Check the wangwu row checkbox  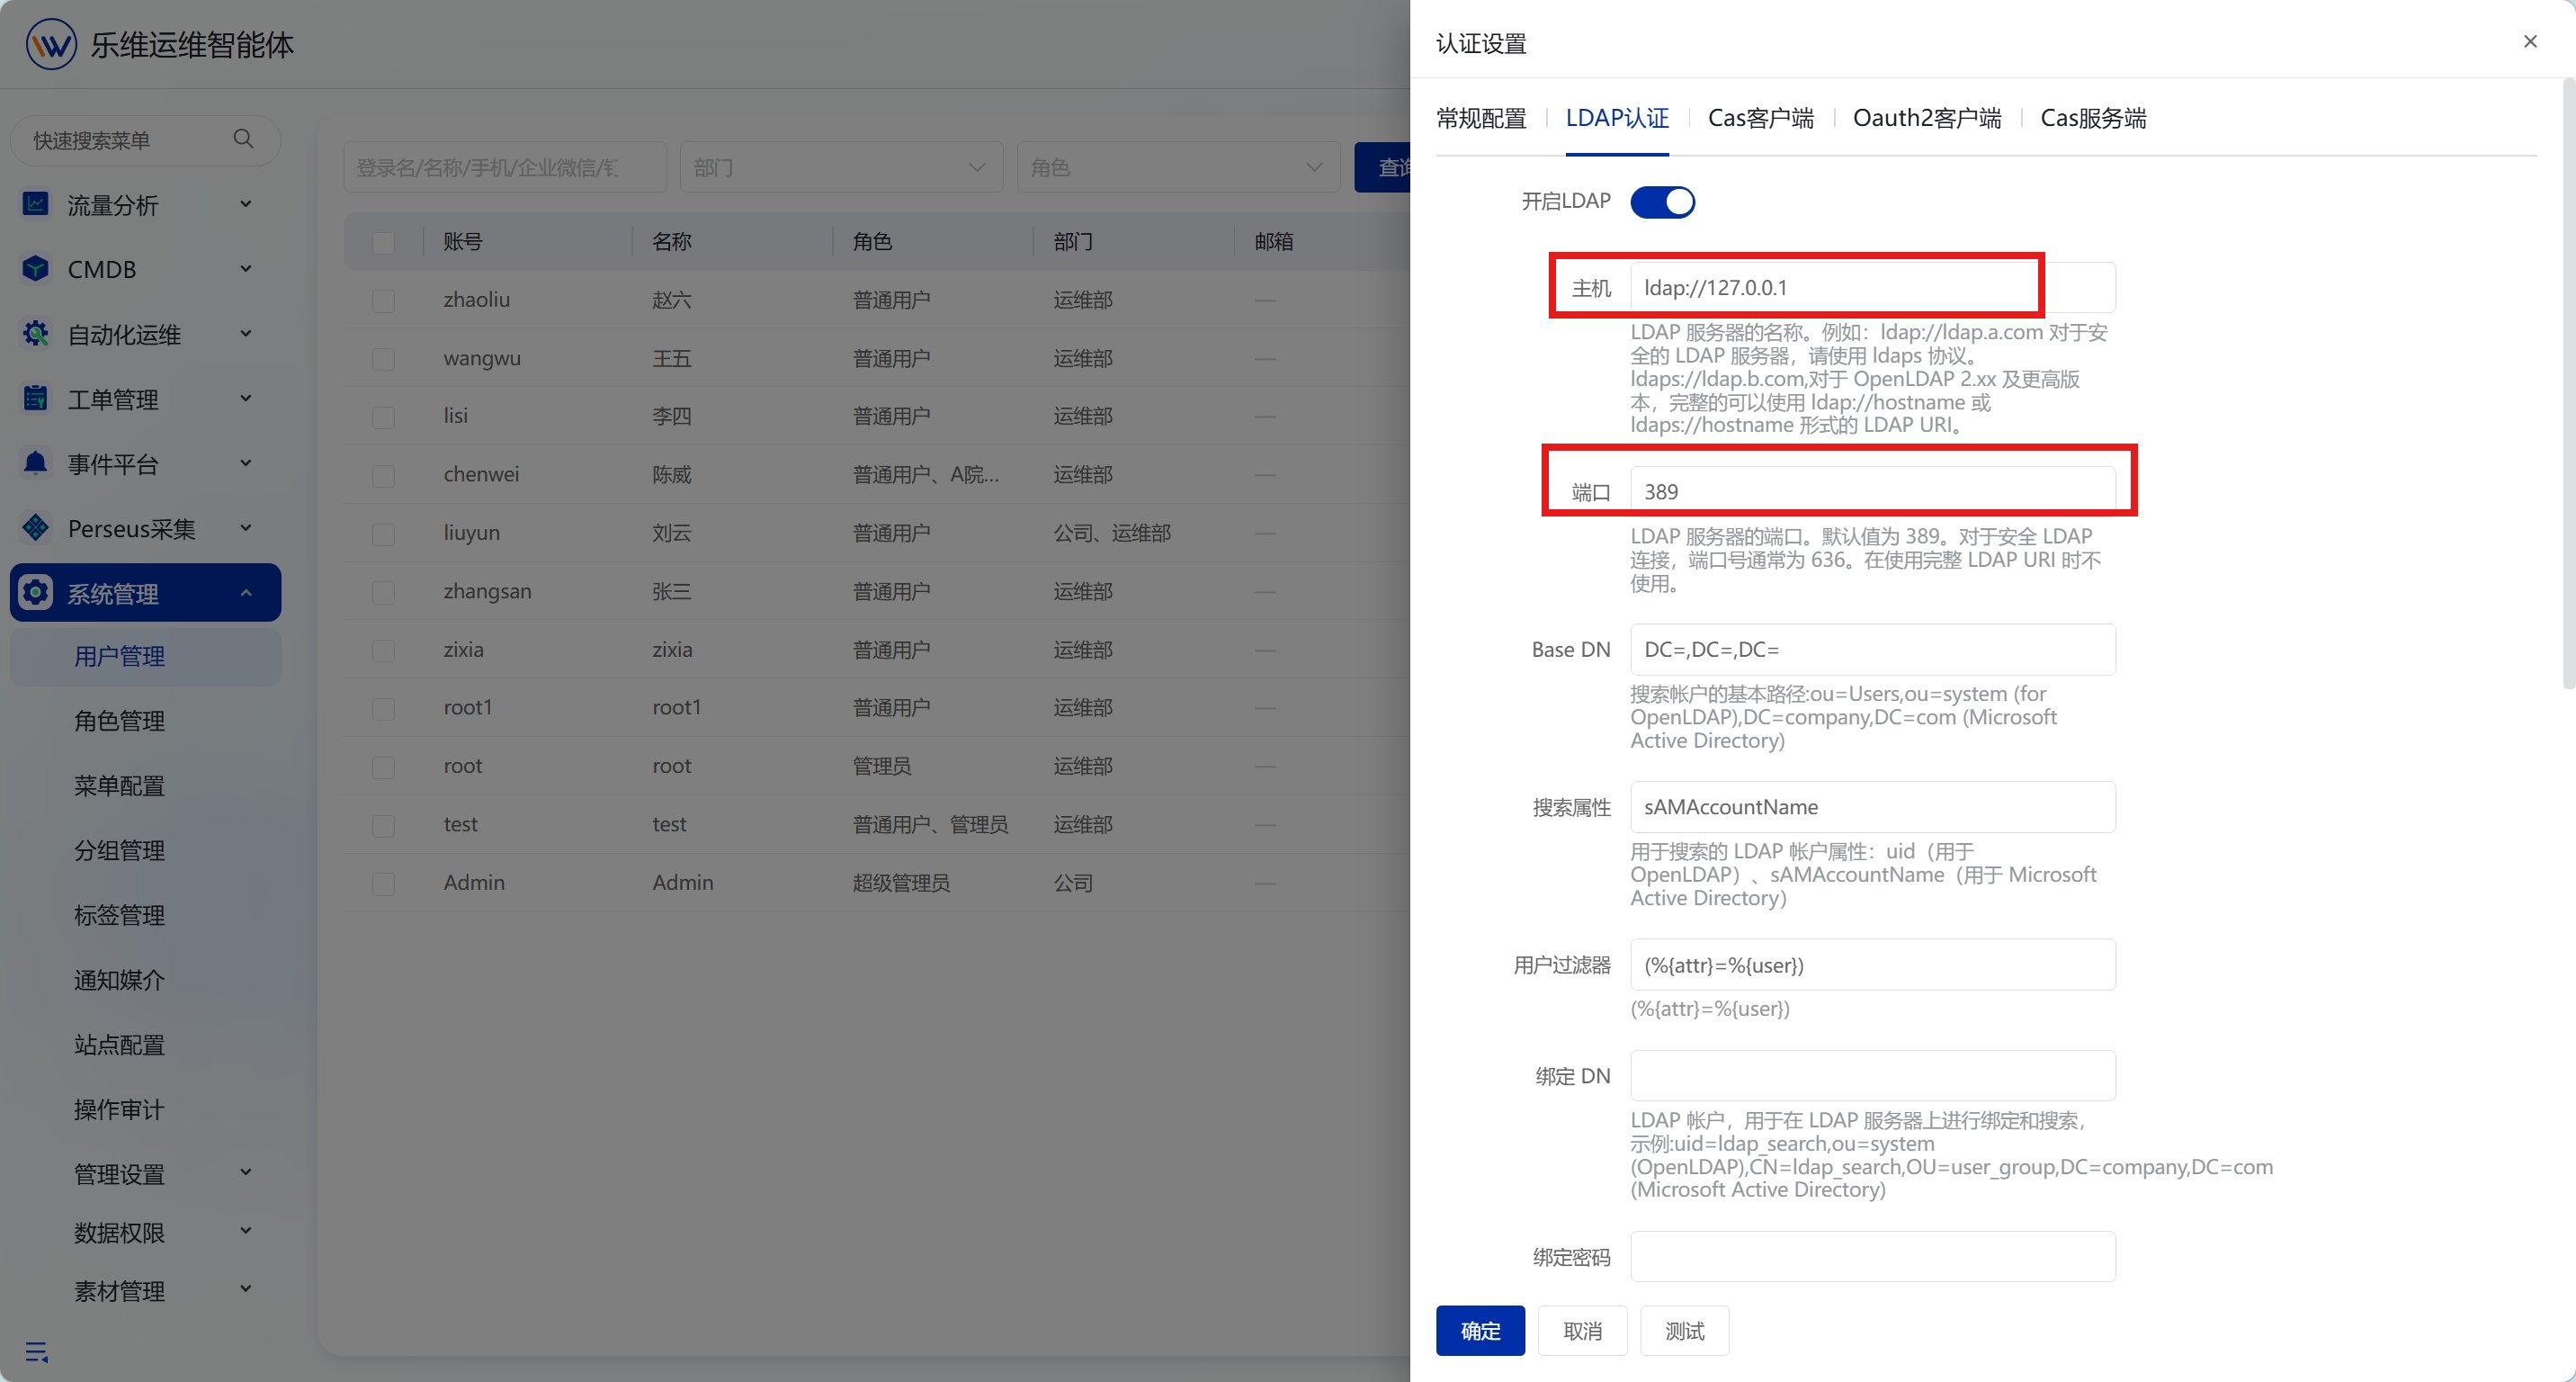(x=383, y=358)
